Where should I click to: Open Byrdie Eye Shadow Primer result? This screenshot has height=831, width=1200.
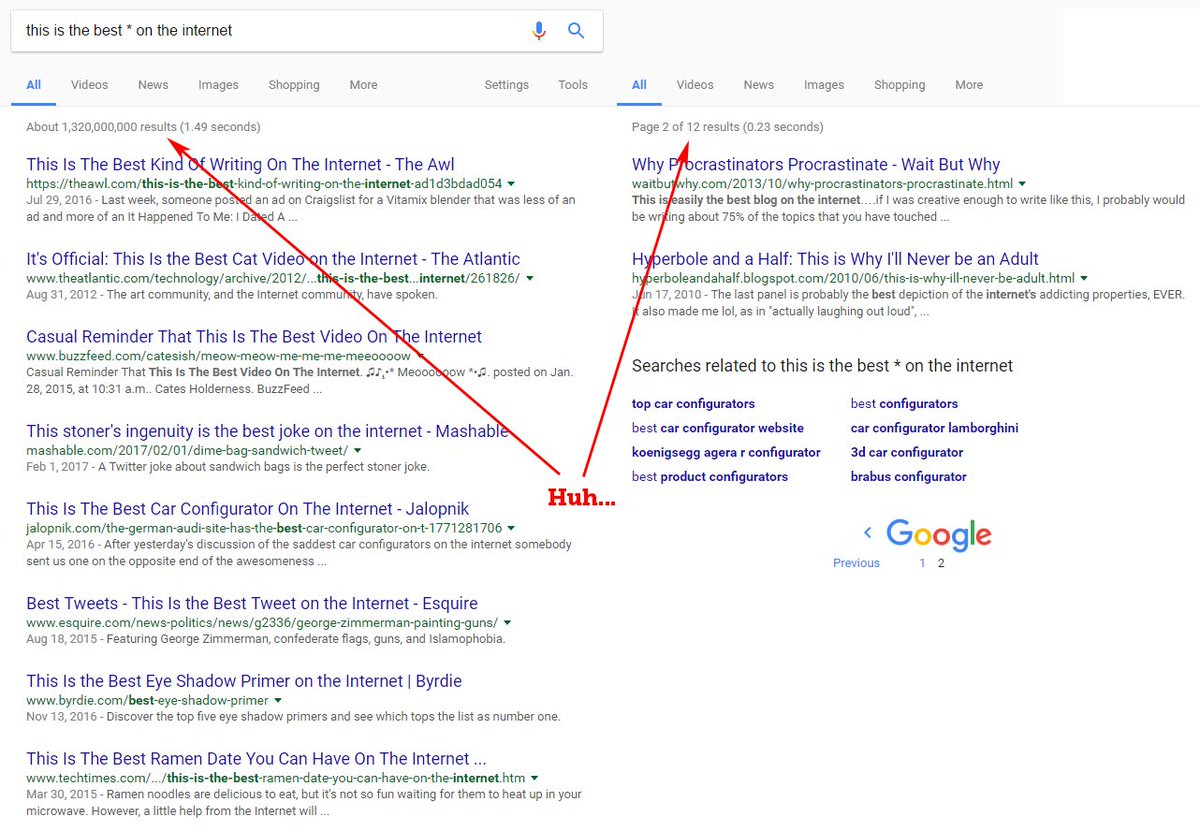244,681
